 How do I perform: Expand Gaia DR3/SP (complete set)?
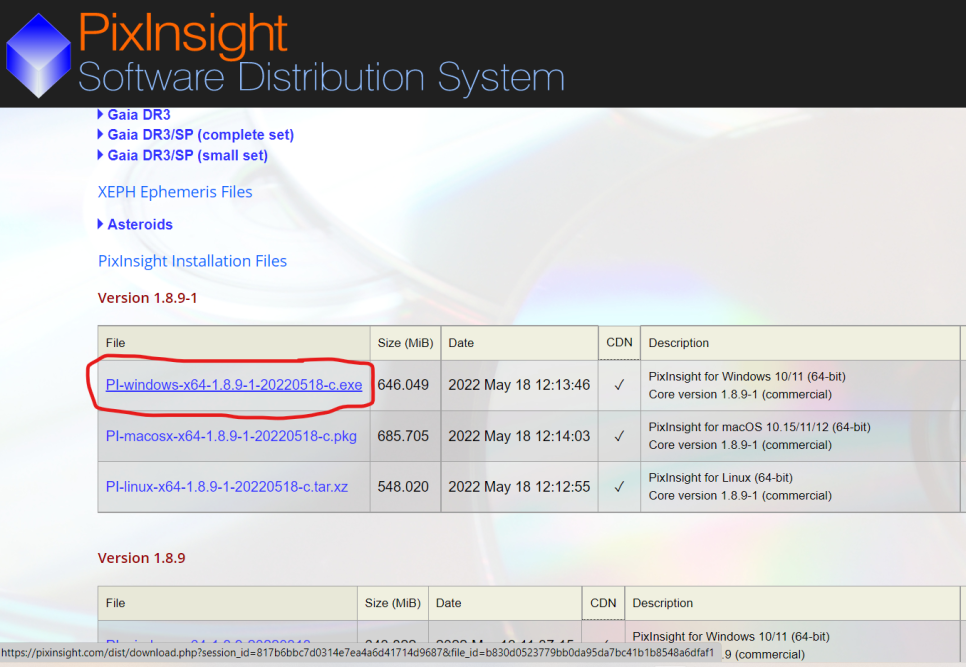pos(195,135)
